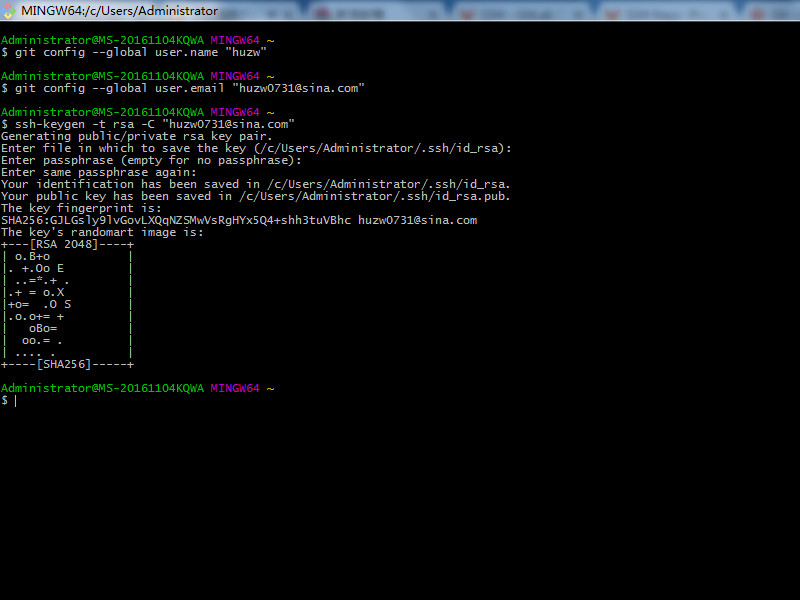The height and width of the screenshot is (600, 800).
Task: Click the Git Bash icon in title bar
Action: [x=8, y=11]
